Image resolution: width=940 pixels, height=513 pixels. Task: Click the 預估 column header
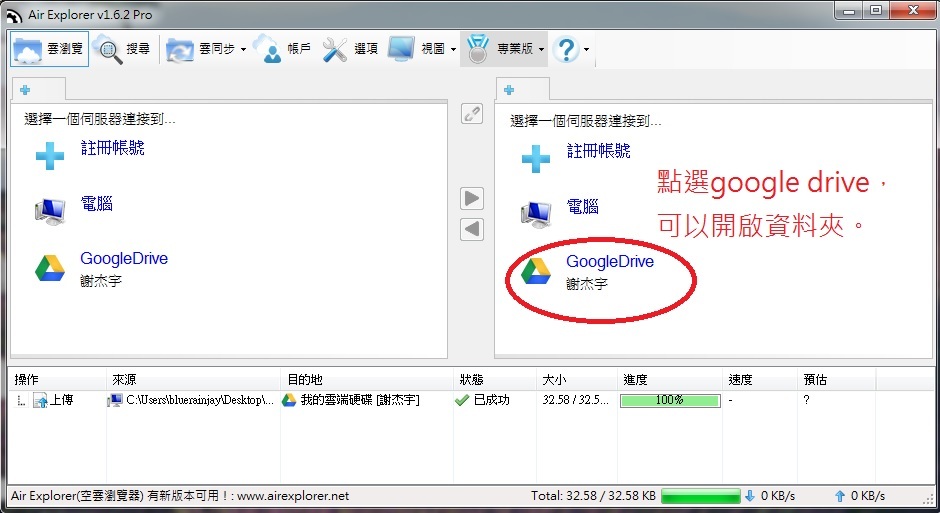coord(836,379)
